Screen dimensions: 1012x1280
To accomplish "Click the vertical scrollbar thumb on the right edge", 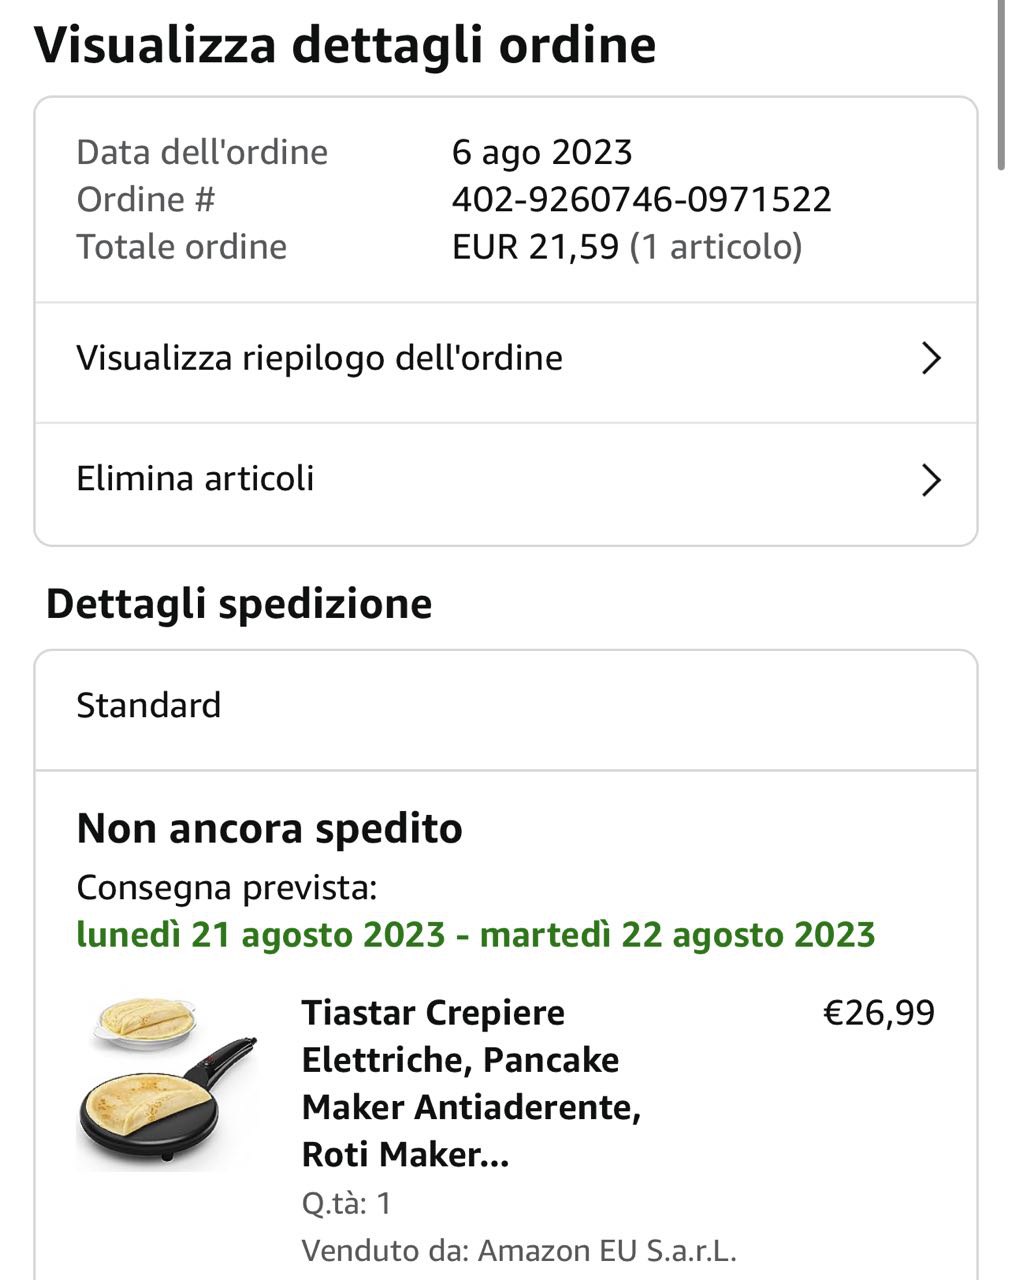I will 1003,85.
